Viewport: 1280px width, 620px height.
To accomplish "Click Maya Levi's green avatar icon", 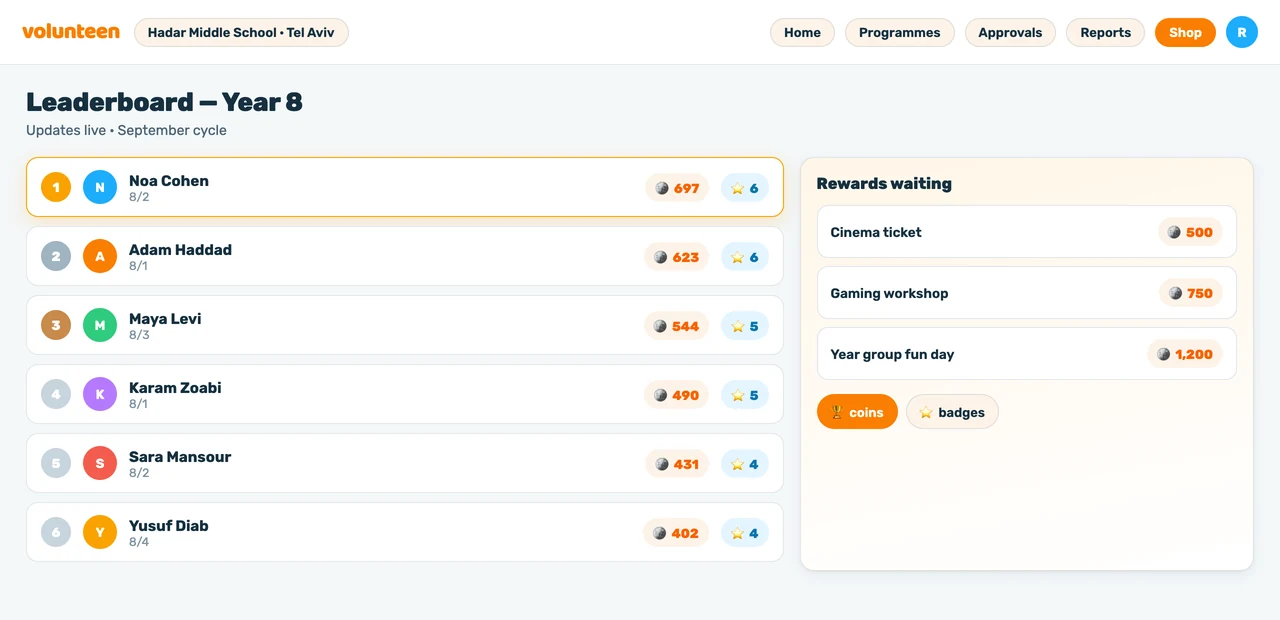I will coord(100,325).
